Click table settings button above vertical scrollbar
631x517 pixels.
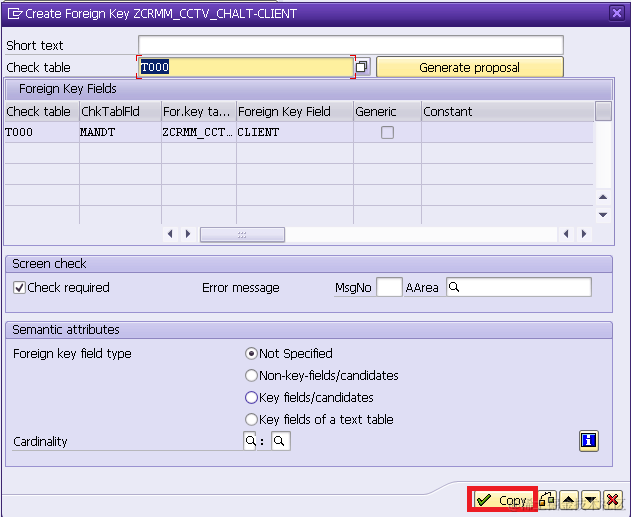(603, 111)
